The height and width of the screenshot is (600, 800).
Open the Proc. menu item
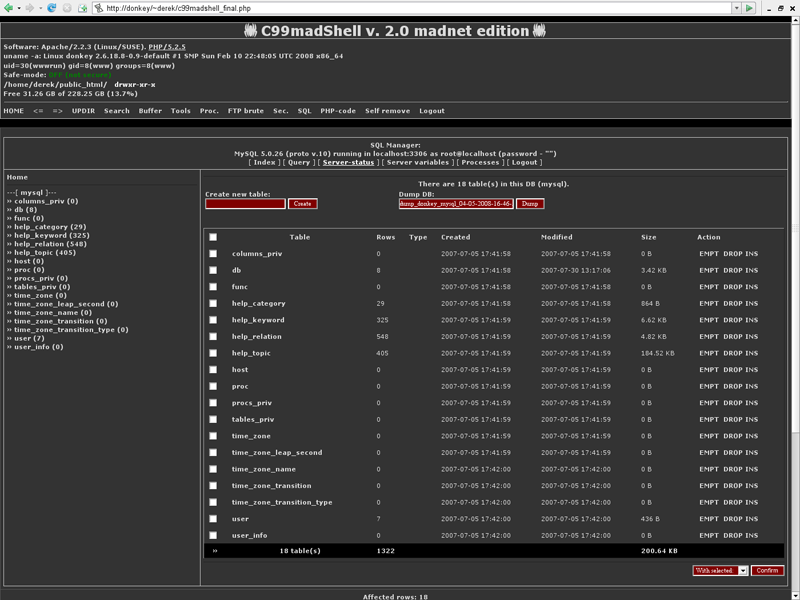tap(209, 111)
